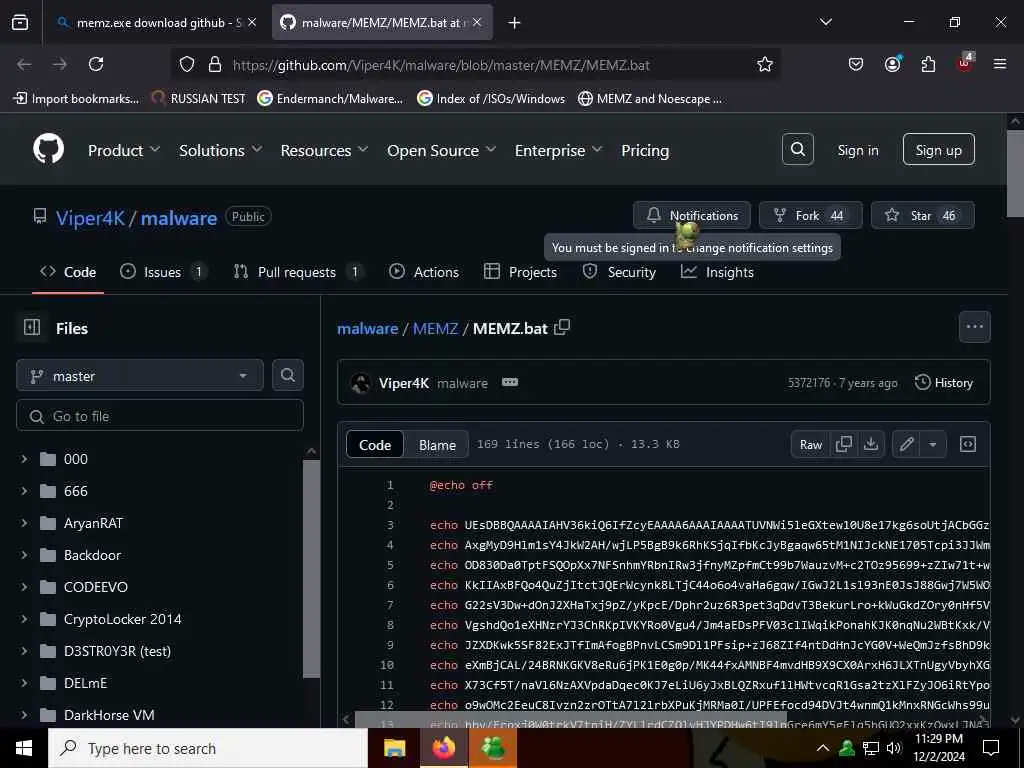
Task: Click the site security padlock icon
Action: point(214,64)
